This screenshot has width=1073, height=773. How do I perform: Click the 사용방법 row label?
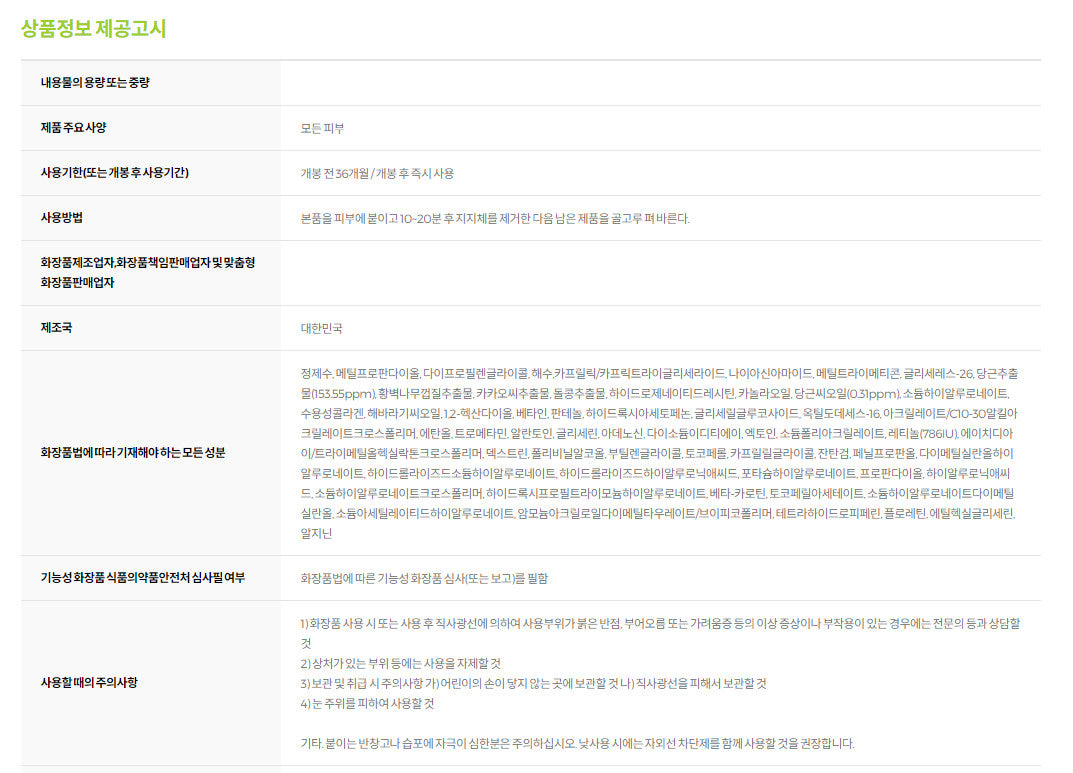[62, 218]
